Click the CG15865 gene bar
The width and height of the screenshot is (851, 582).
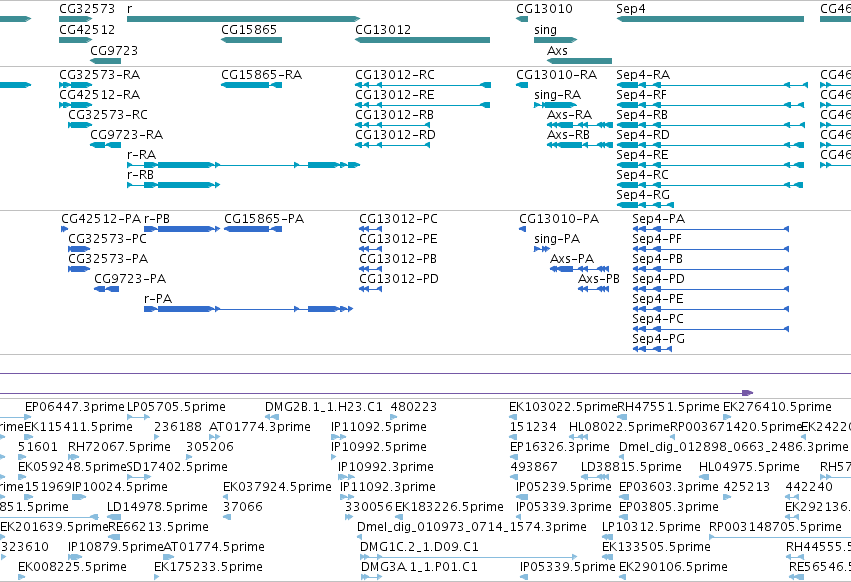click(x=251, y=40)
